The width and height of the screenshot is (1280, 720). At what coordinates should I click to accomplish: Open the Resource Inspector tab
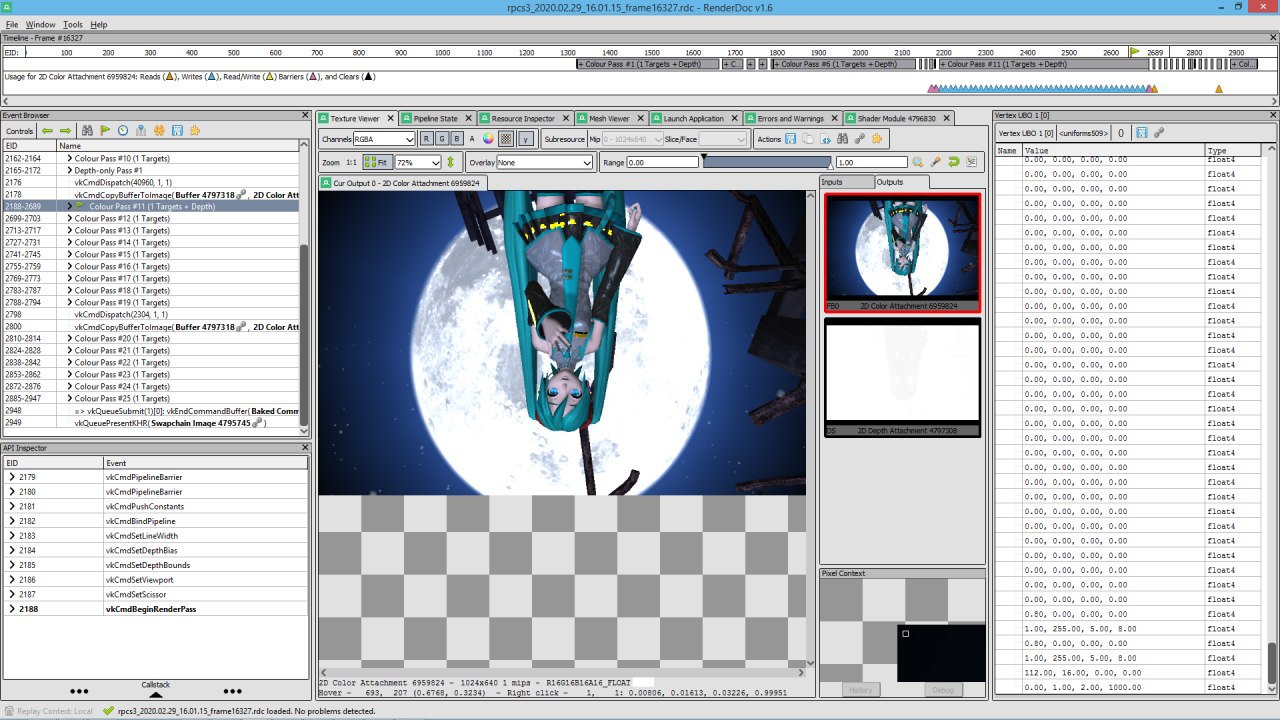[523, 118]
